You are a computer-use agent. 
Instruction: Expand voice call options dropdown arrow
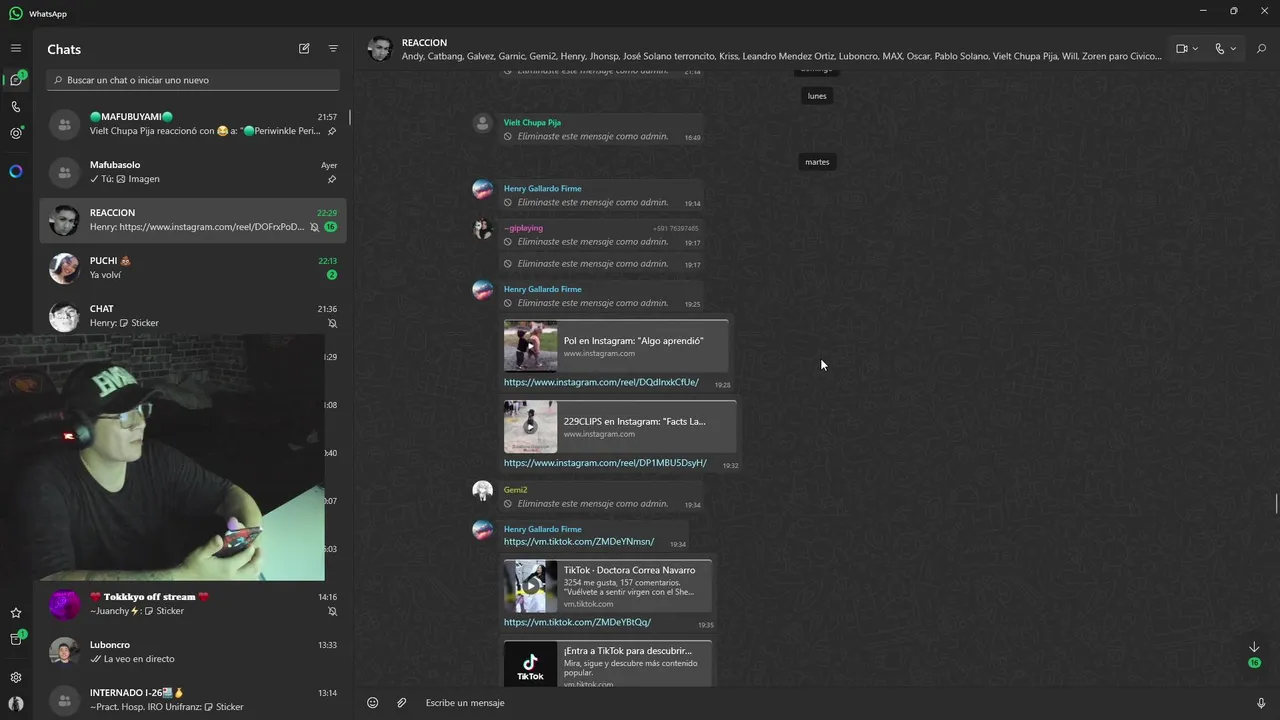point(1233,49)
